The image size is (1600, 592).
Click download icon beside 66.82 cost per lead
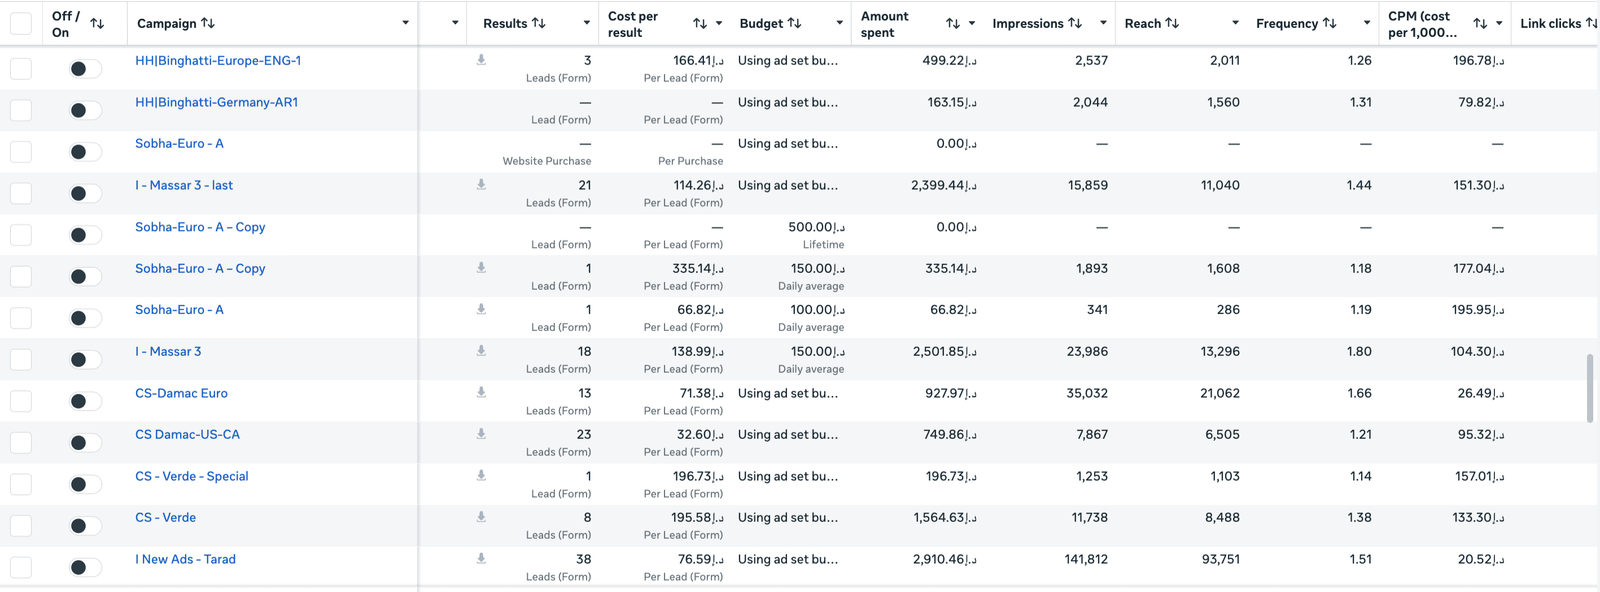(481, 310)
